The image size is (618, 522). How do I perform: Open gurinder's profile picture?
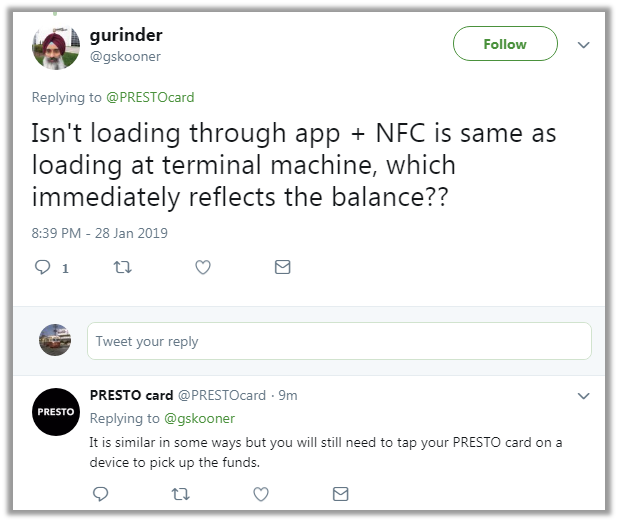click(56, 47)
